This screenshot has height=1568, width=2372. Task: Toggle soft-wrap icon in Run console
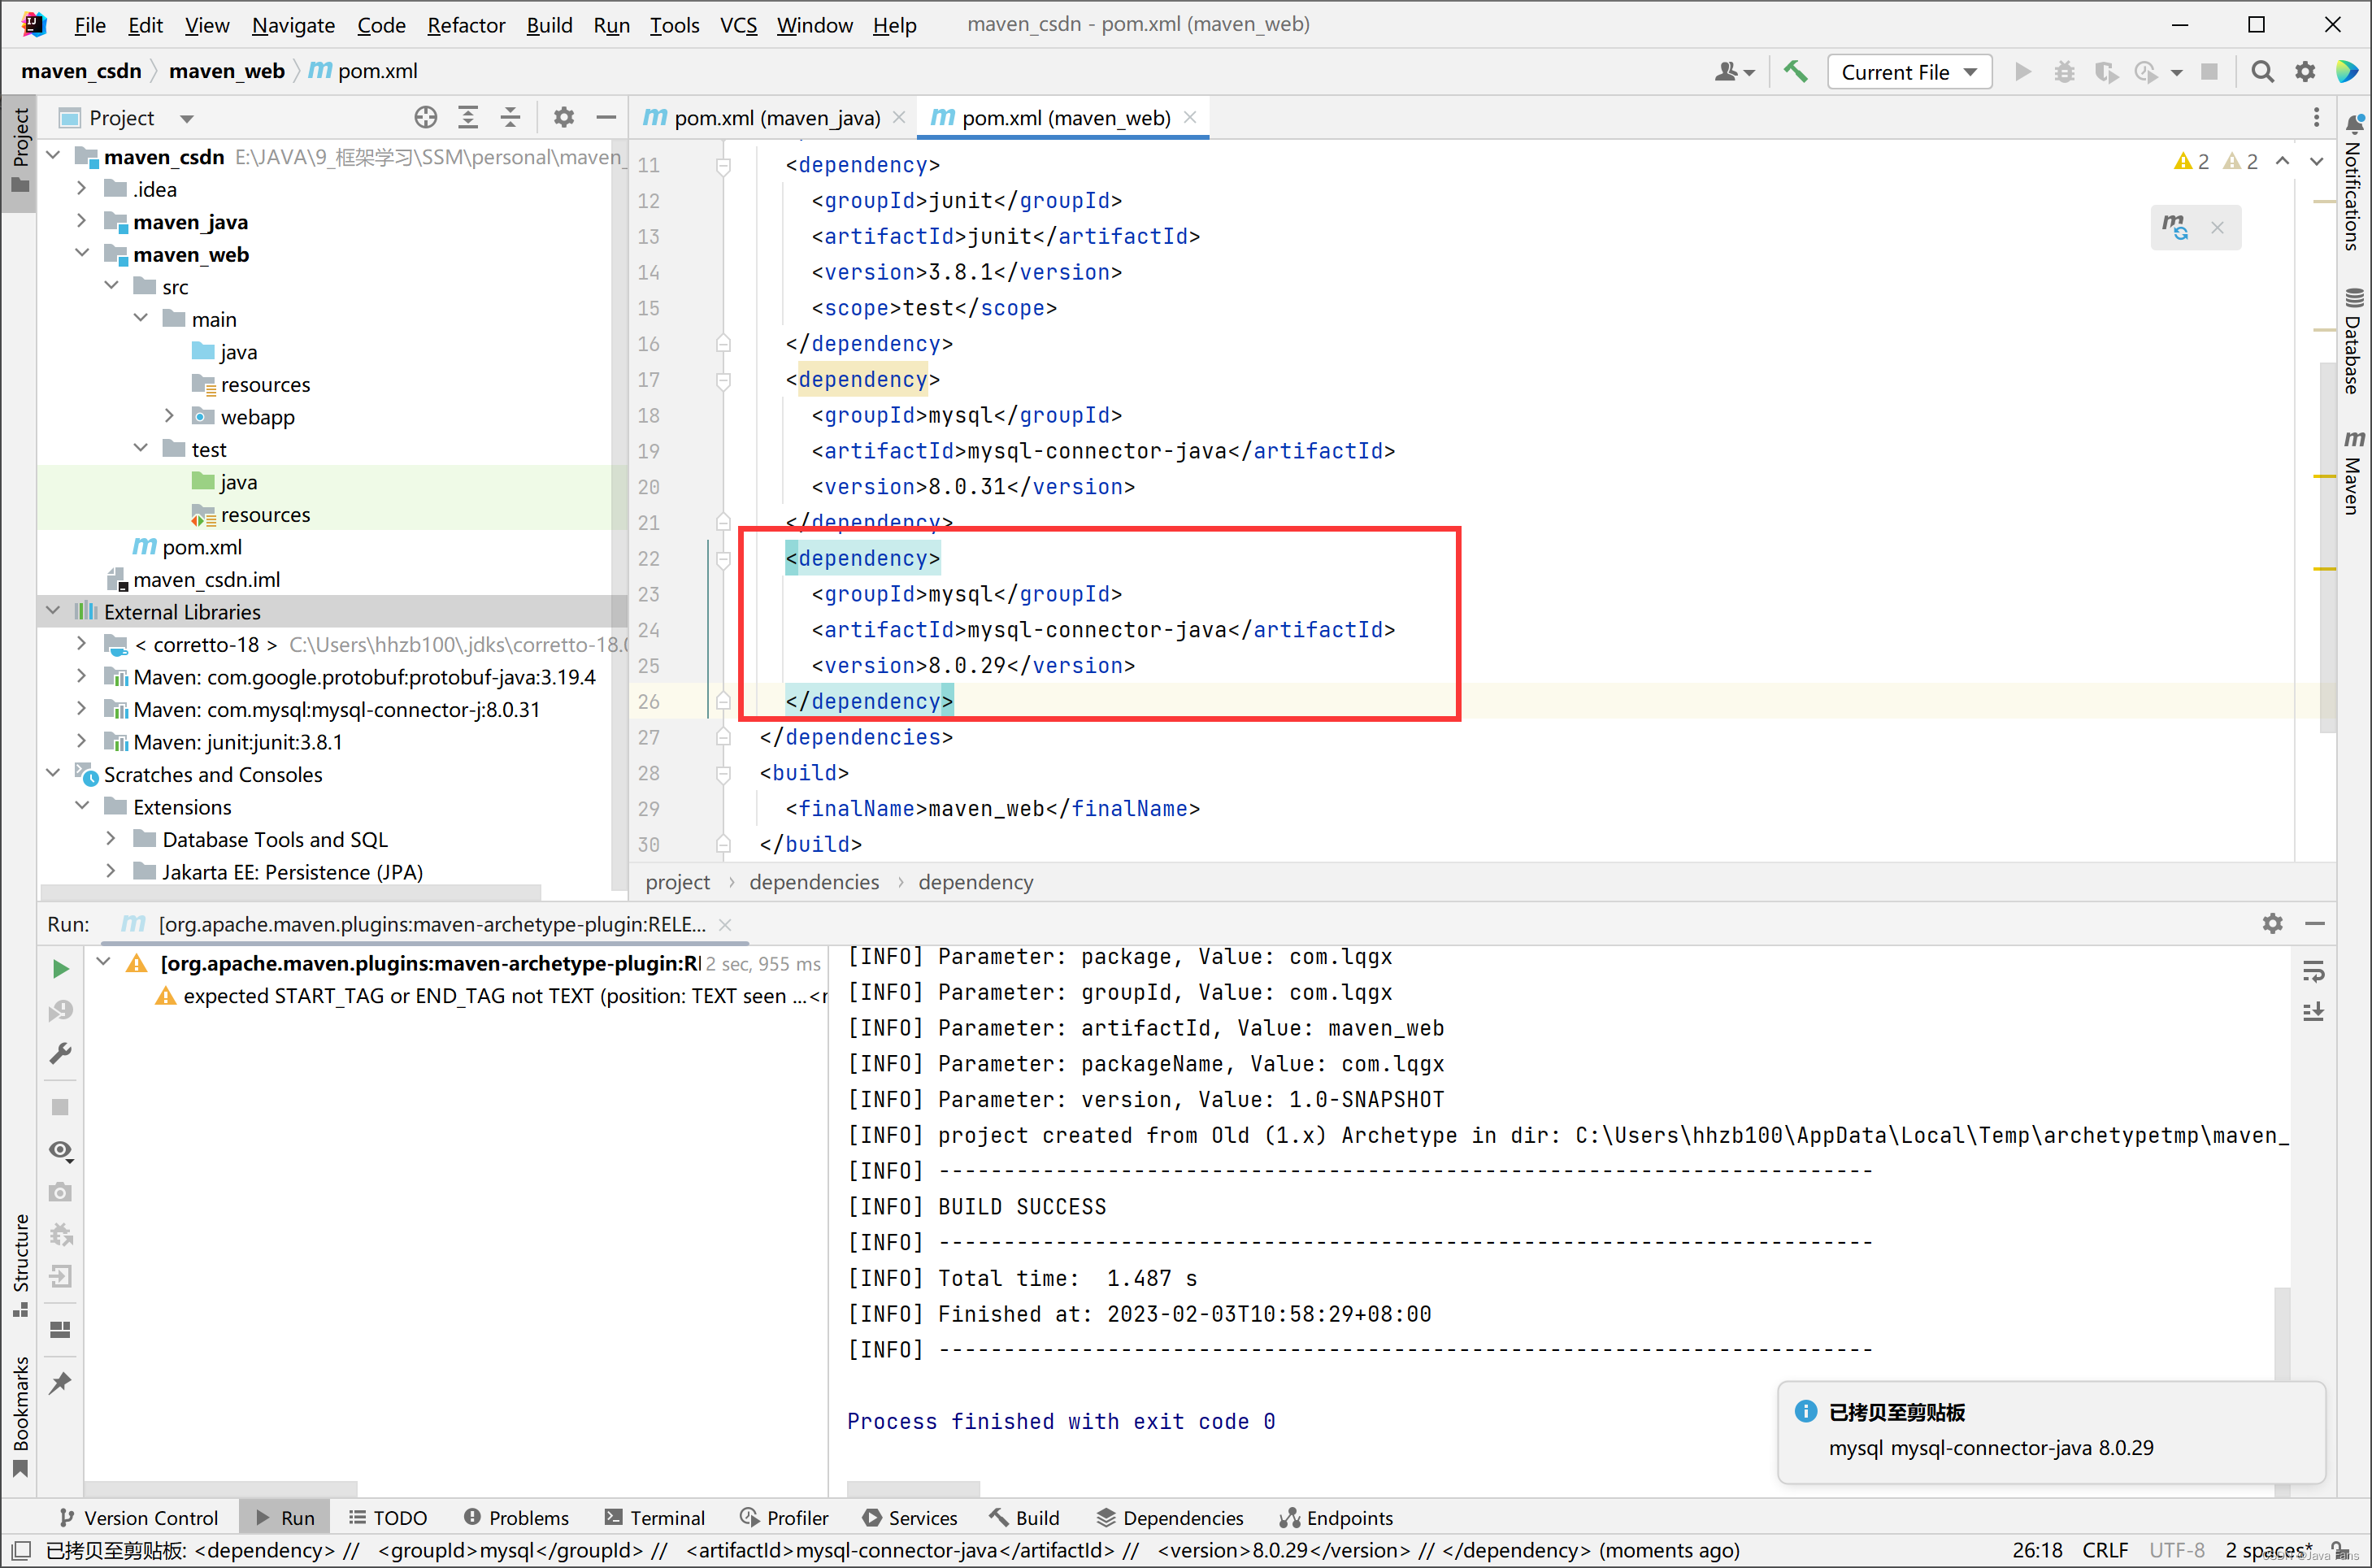tap(2314, 971)
